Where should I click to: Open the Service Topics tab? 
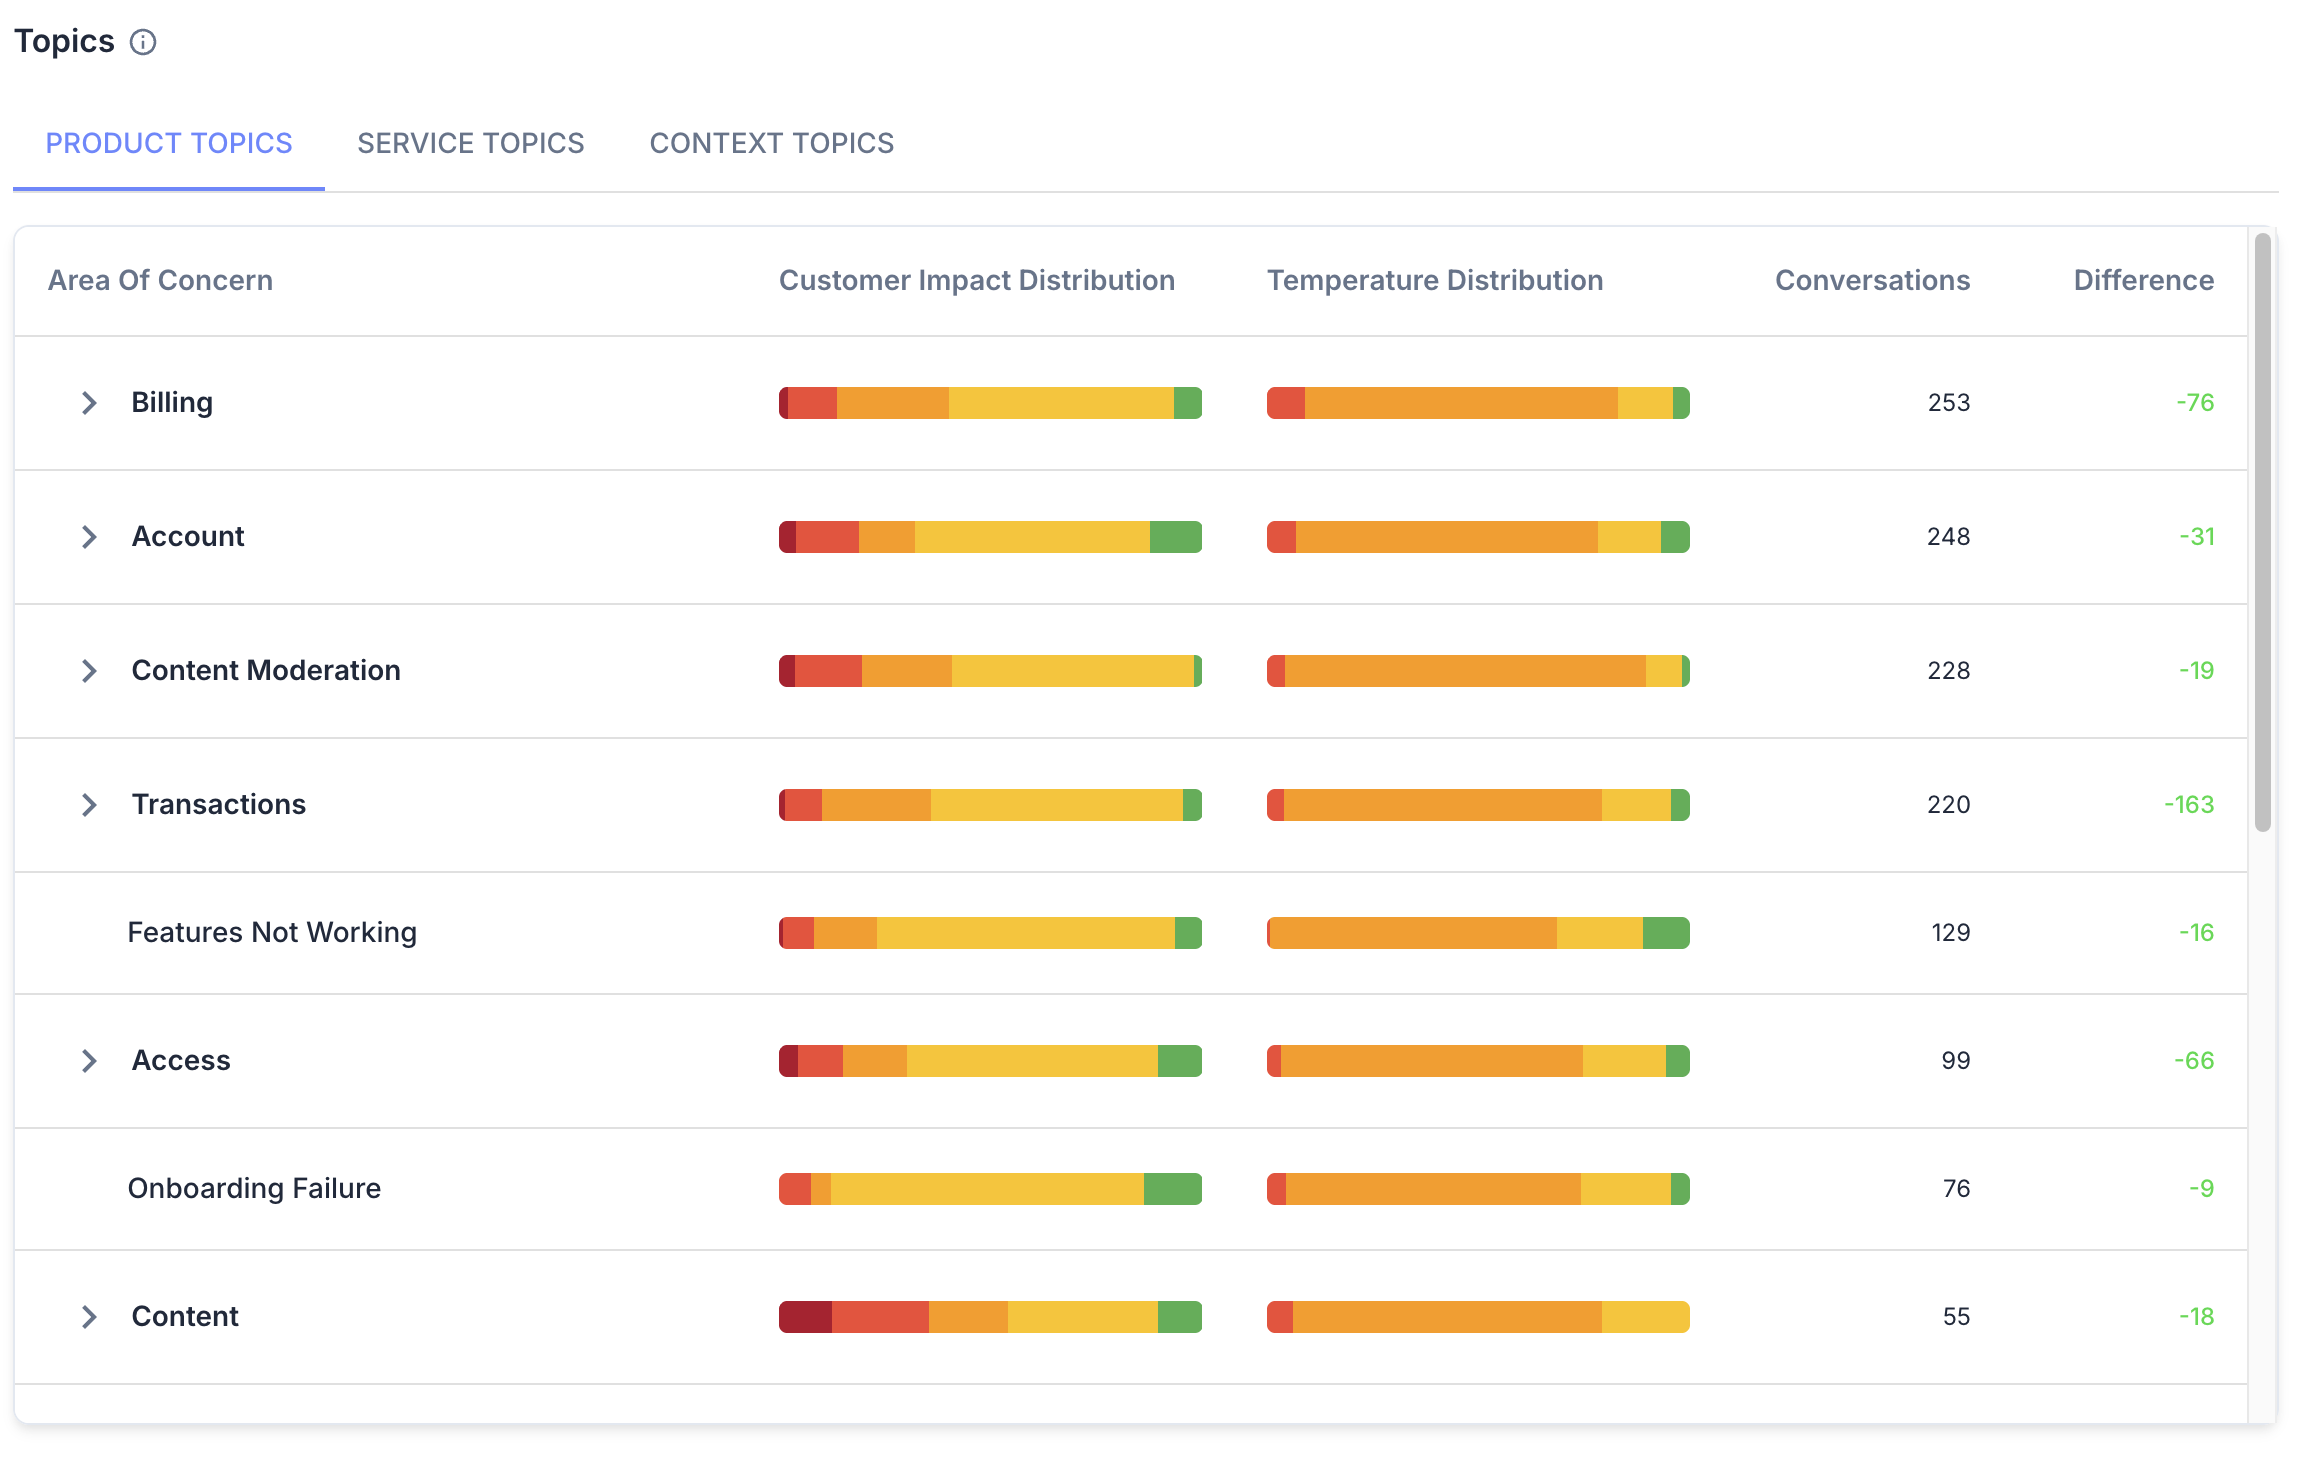(x=471, y=143)
